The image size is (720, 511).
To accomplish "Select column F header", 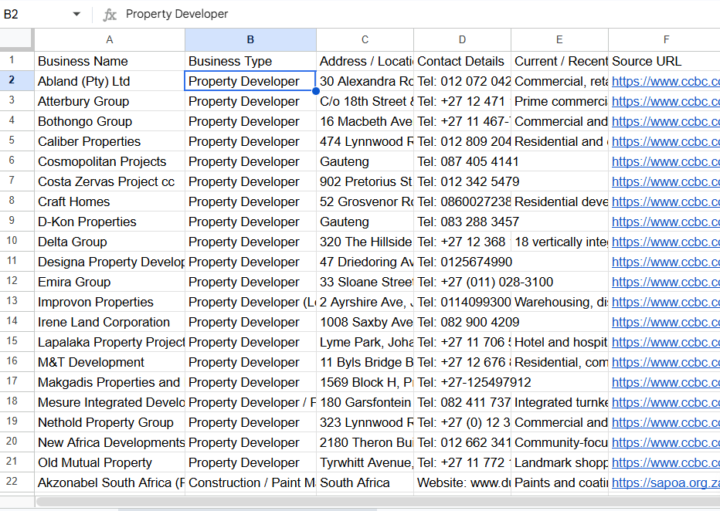I will click(665, 39).
